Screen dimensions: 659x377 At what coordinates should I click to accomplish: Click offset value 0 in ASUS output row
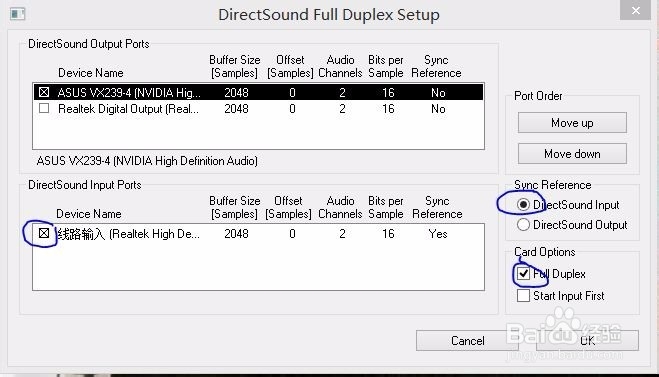[292, 92]
